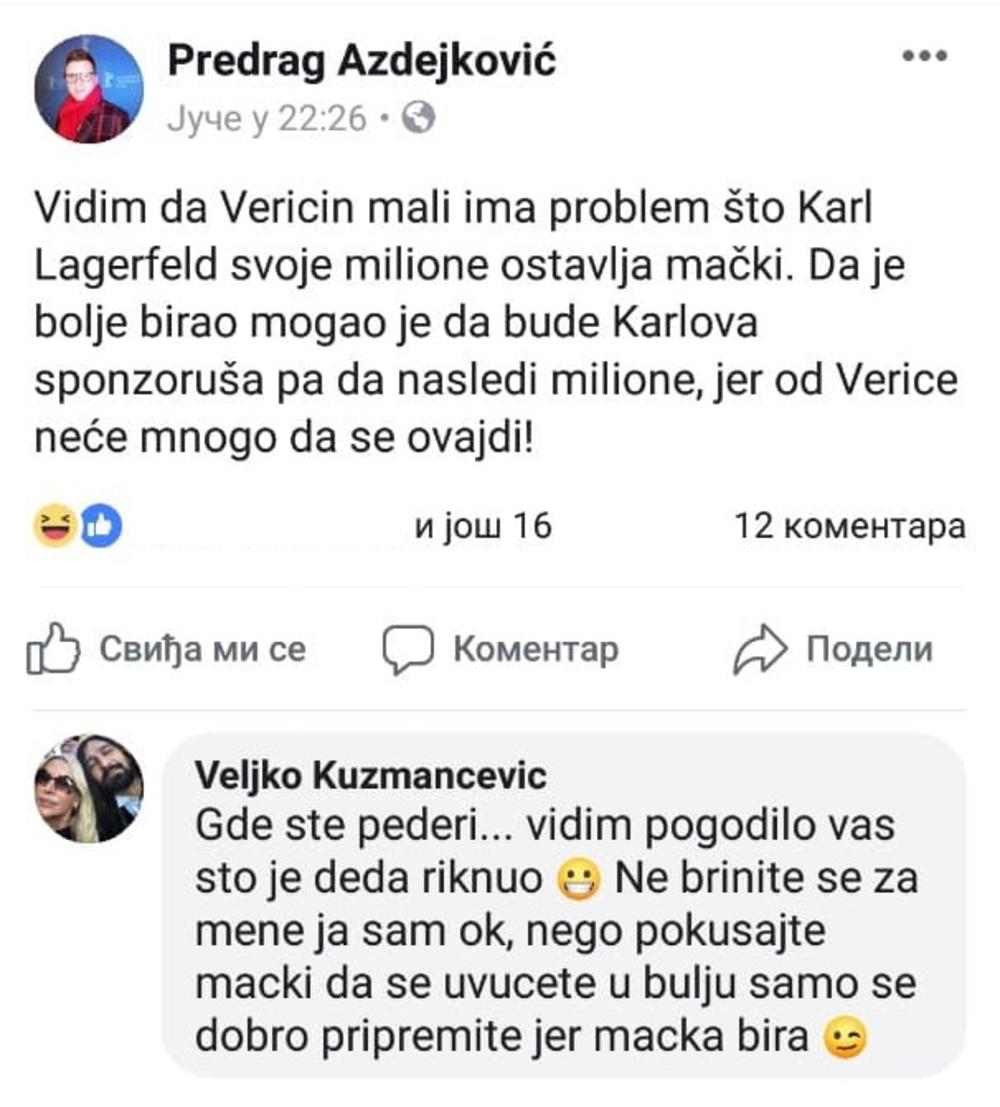The image size is (1000, 1107).
Task: View reactions list via "и још 16"
Action: point(483,526)
